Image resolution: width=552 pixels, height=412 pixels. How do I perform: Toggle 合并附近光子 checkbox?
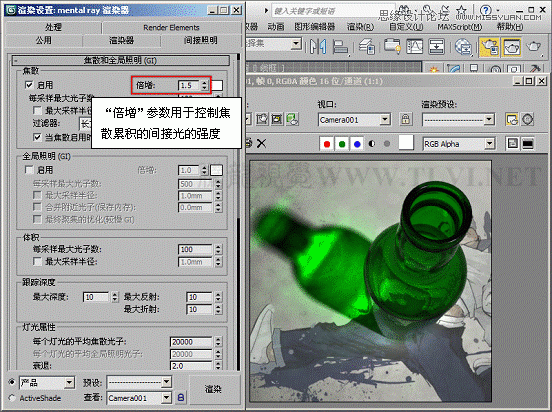click(37, 207)
